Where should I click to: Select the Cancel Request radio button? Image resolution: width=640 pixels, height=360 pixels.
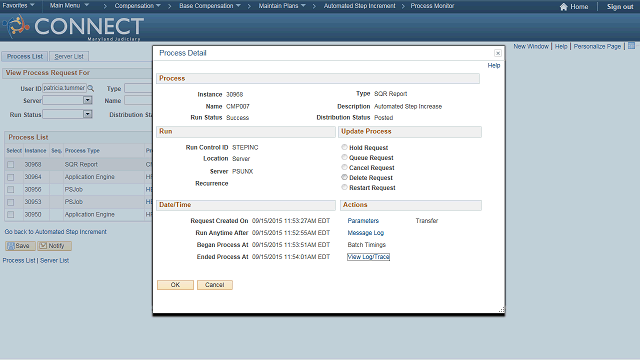pos(344,167)
